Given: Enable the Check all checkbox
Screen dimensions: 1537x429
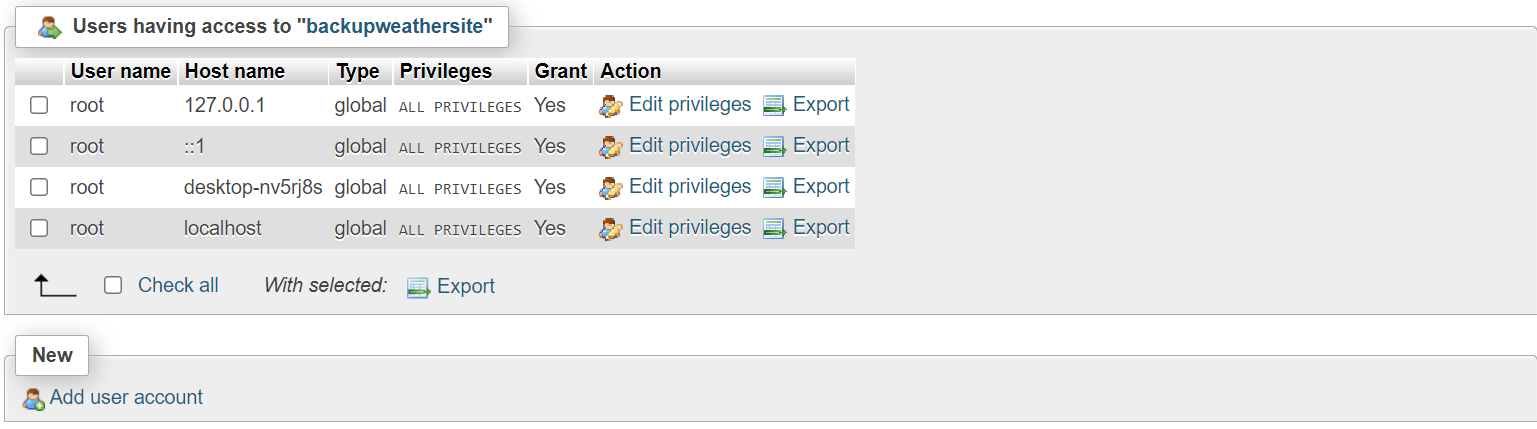Looking at the screenshot, I should click(x=113, y=285).
